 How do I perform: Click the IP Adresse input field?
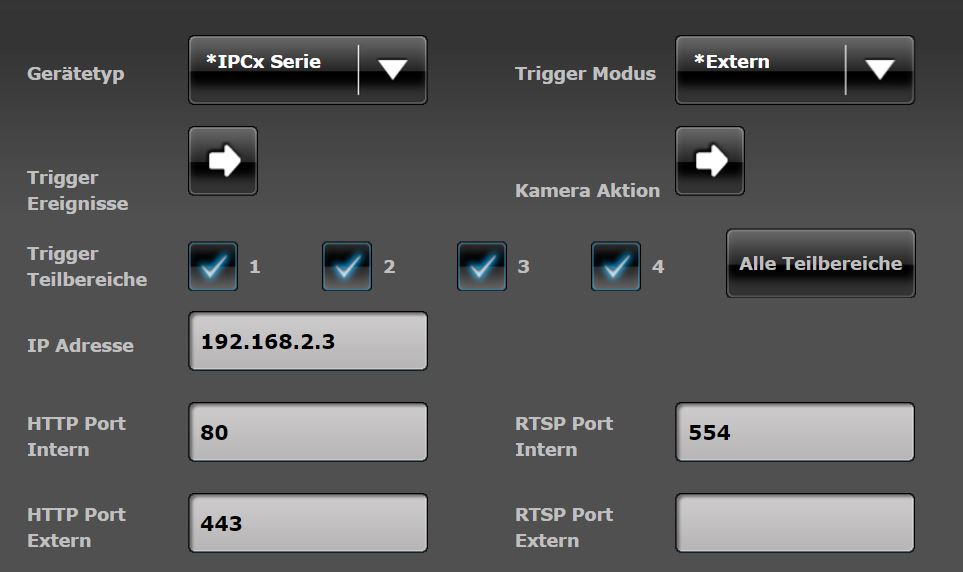click(308, 341)
